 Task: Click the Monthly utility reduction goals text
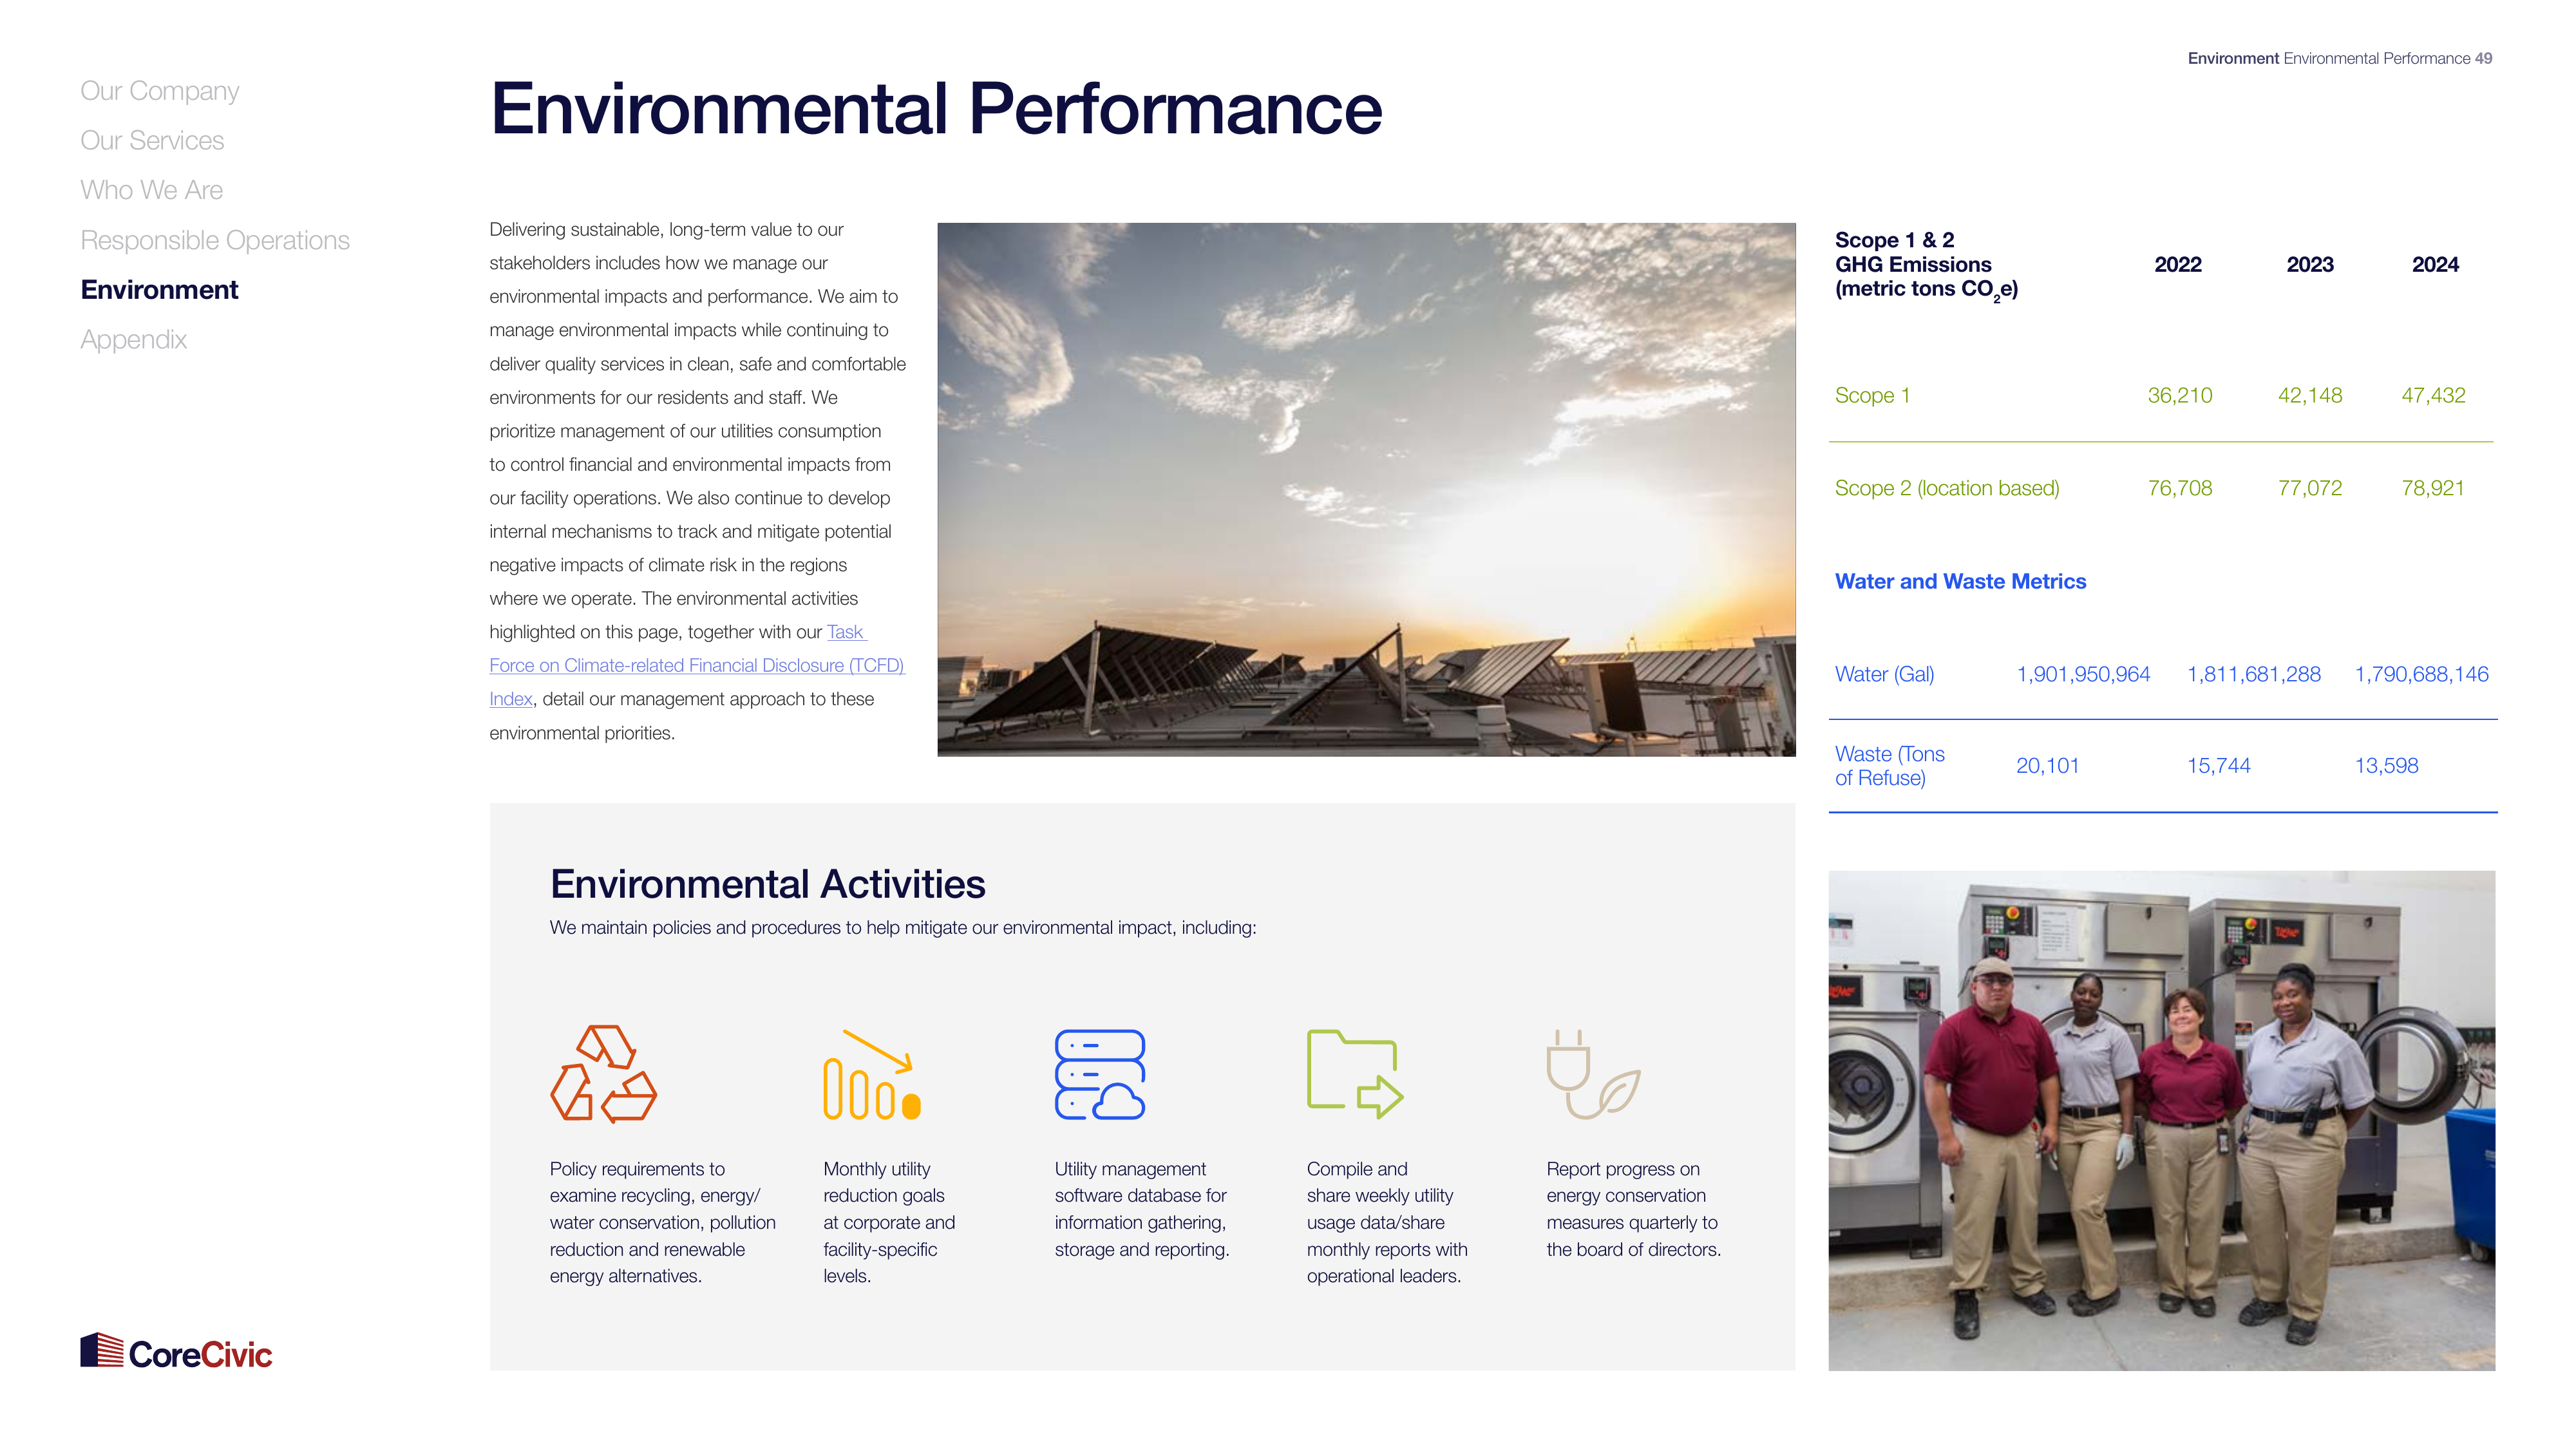[888, 1222]
